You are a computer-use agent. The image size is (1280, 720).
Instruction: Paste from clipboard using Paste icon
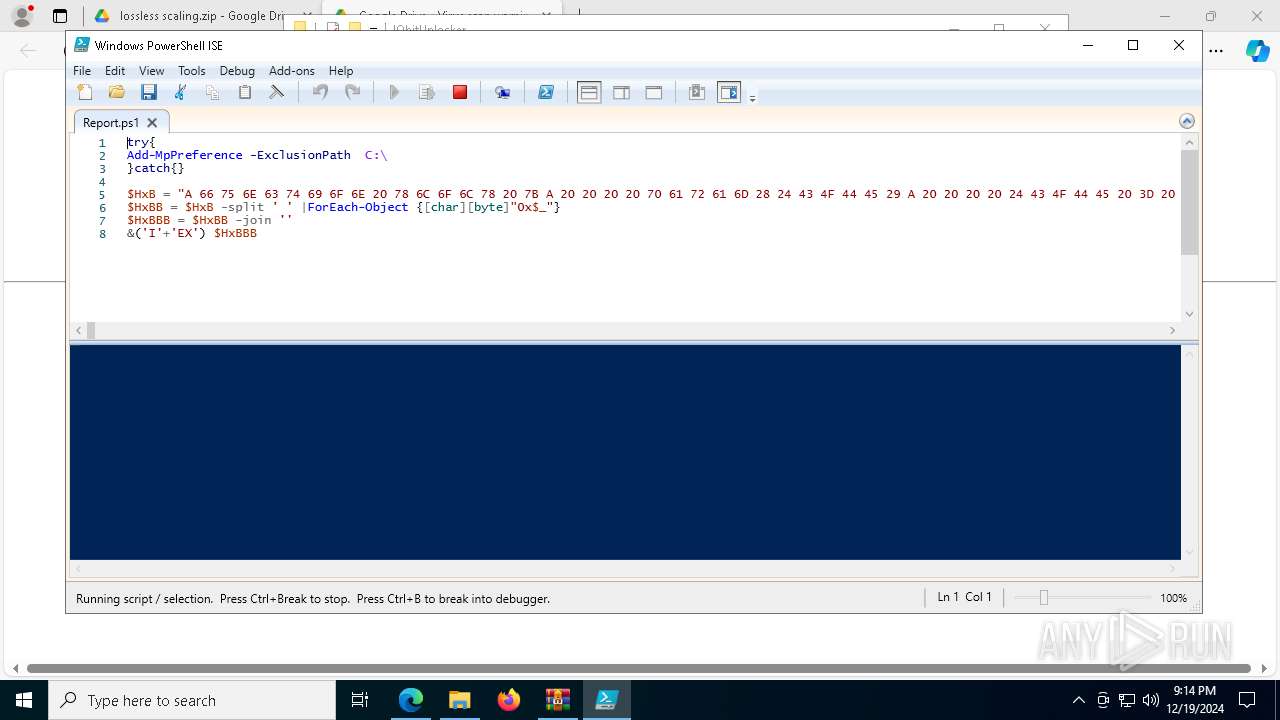(244, 92)
